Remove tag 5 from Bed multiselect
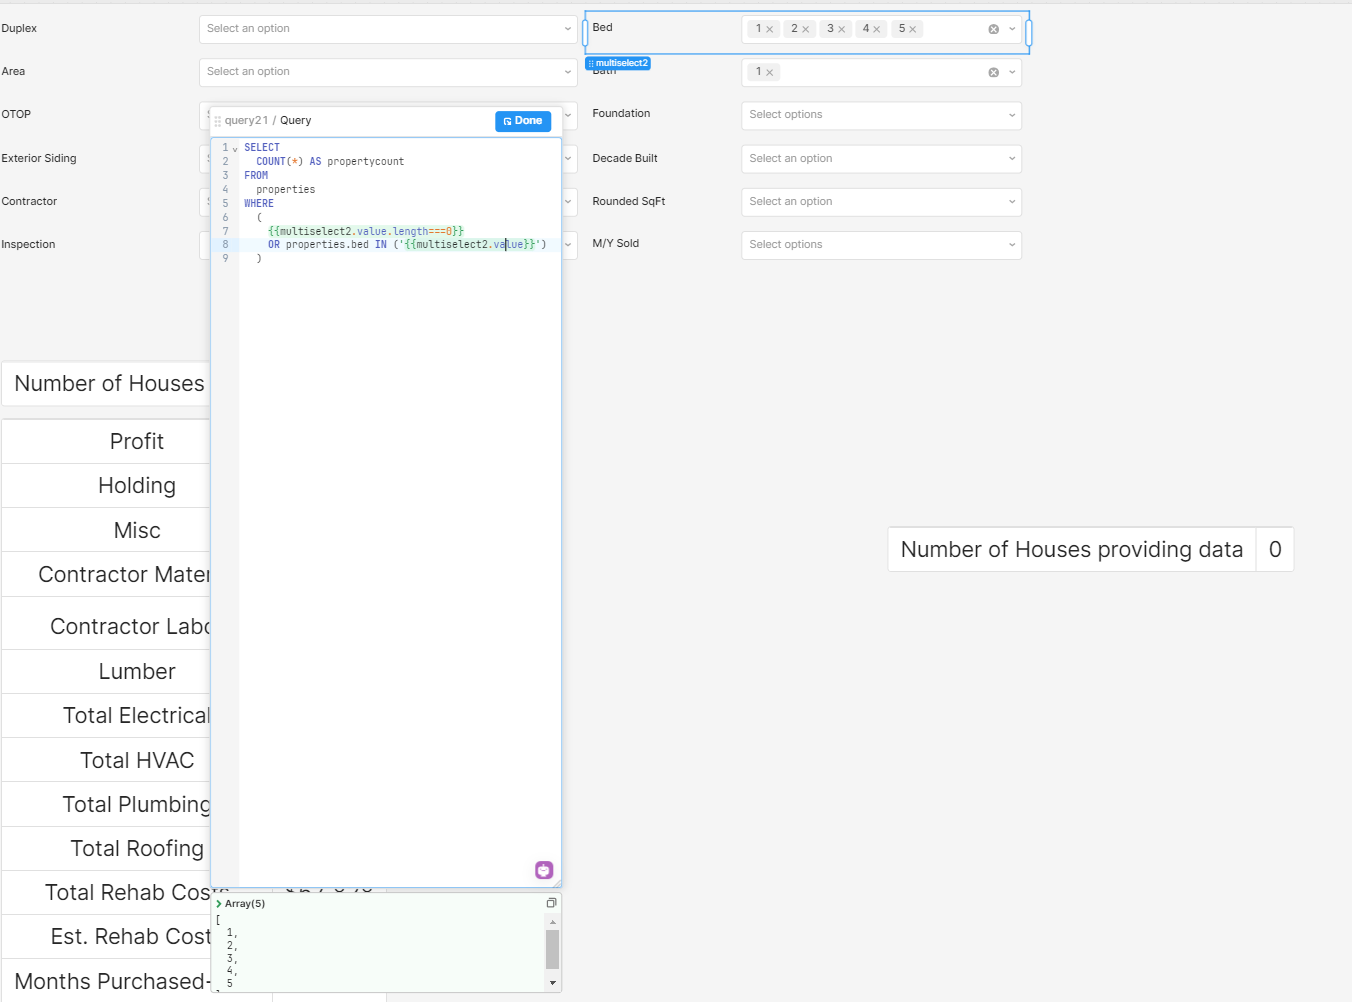 tap(913, 29)
